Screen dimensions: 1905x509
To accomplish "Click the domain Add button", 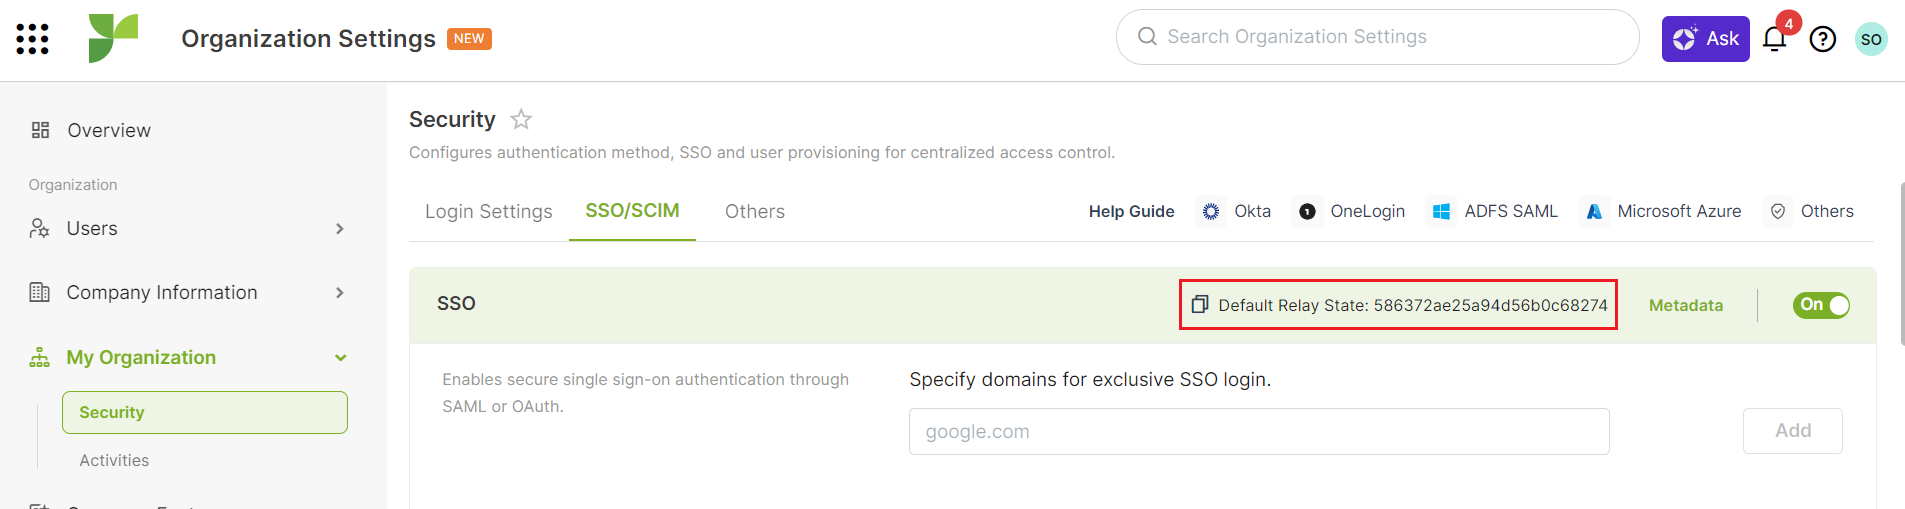I will (1792, 431).
